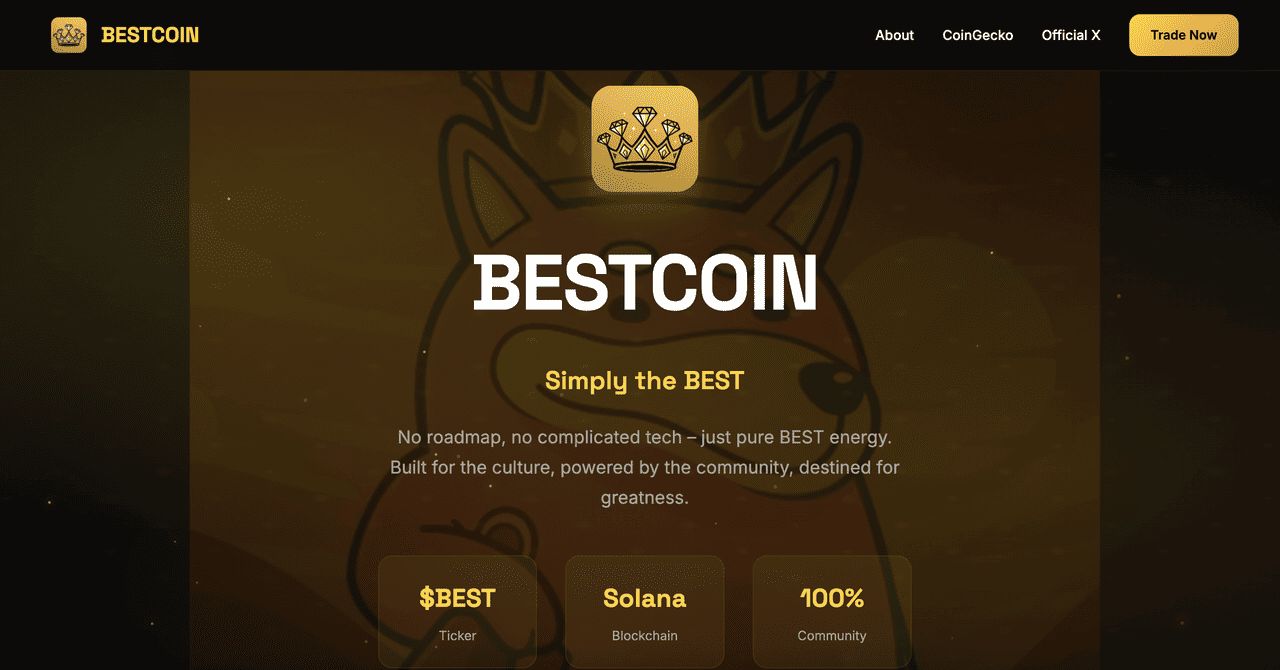Click the large diamond crown logo in hero
This screenshot has height=670, width=1280.
(645, 138)
